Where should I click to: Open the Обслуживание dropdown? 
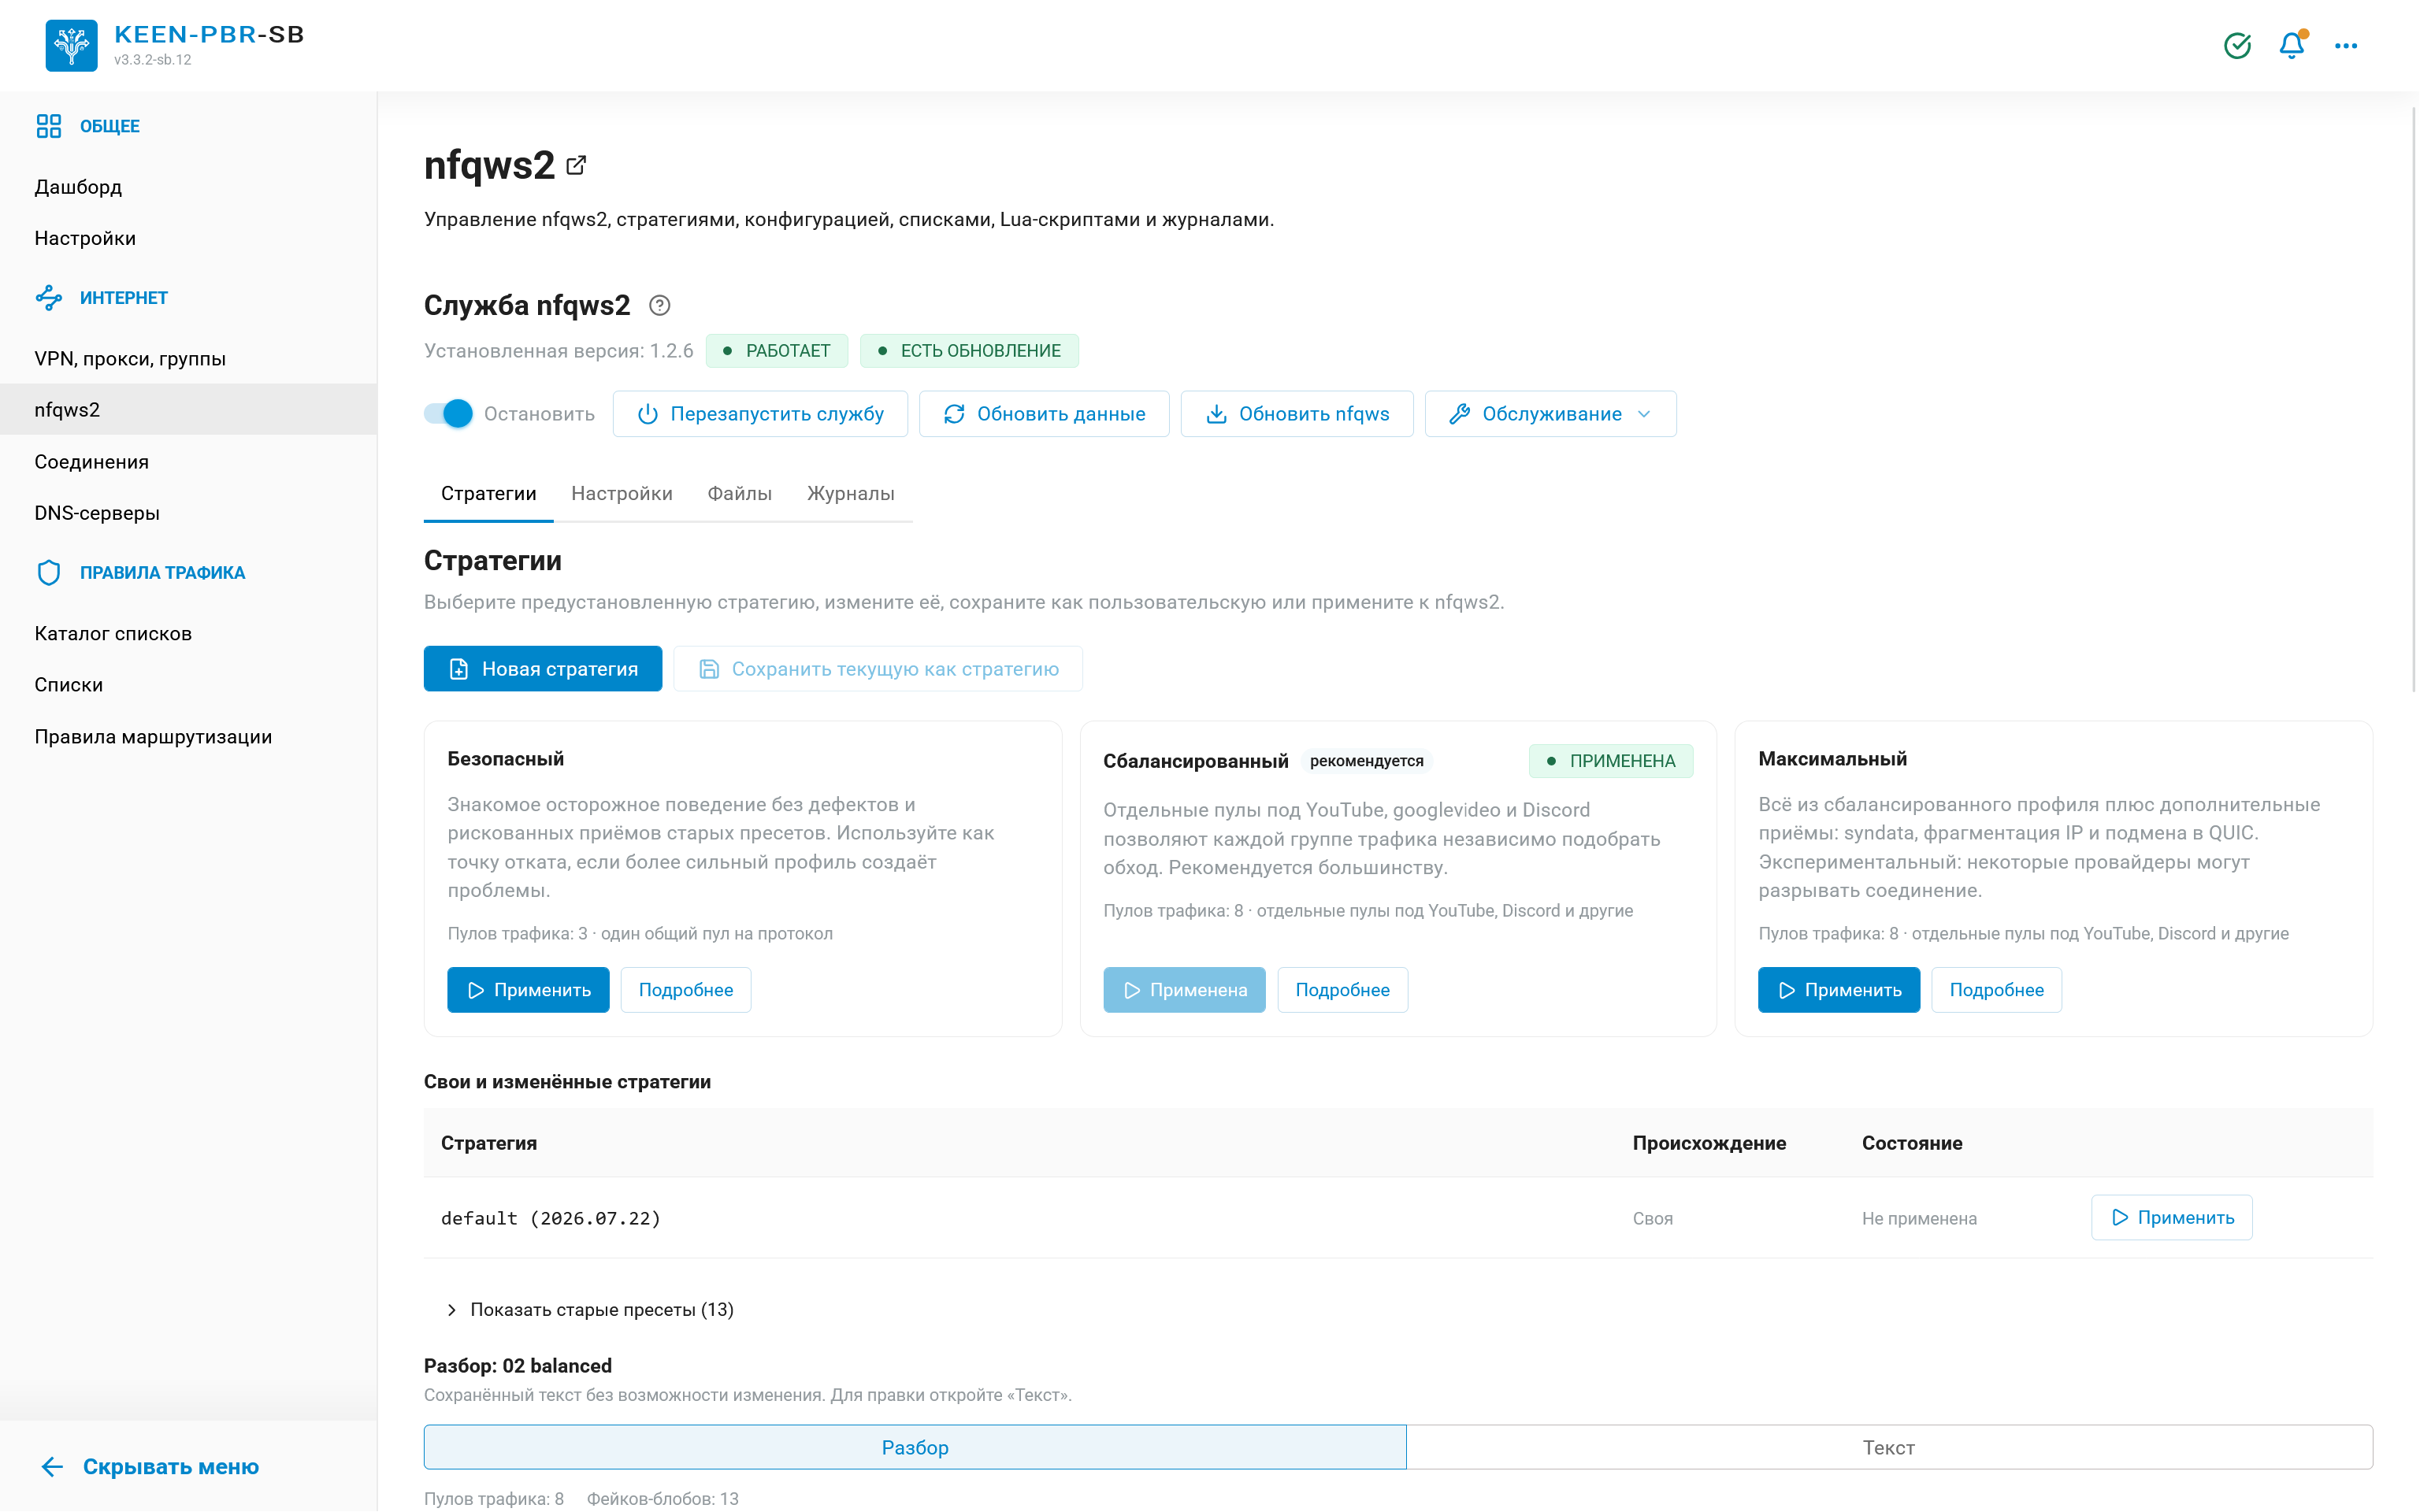pyautogui.click(x=1550, y=414)
